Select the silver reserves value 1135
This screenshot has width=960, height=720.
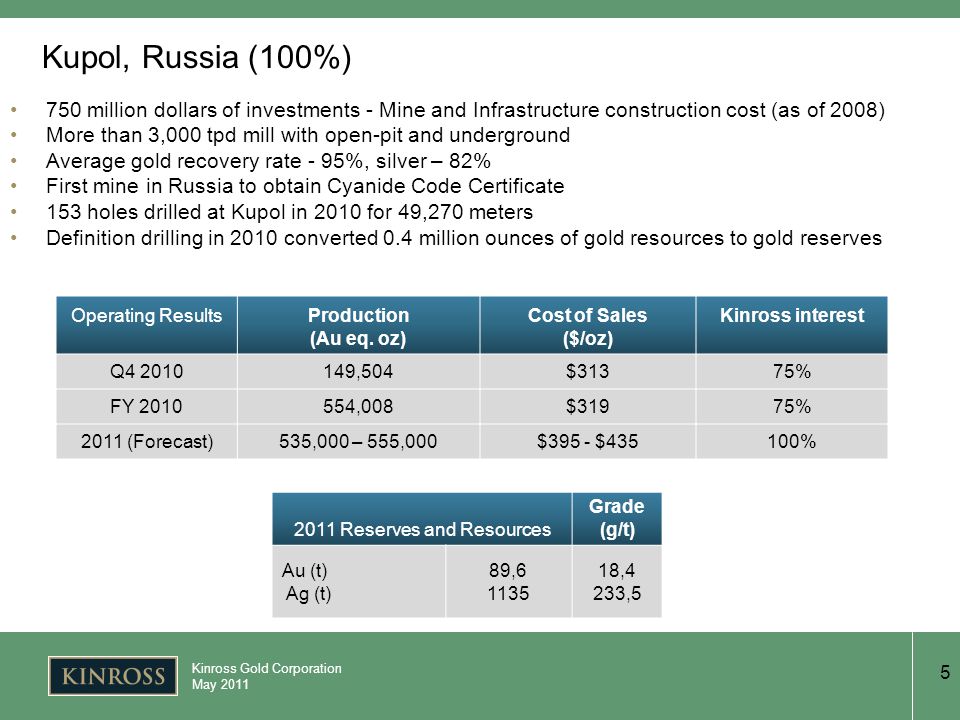(x=508, y=593)
